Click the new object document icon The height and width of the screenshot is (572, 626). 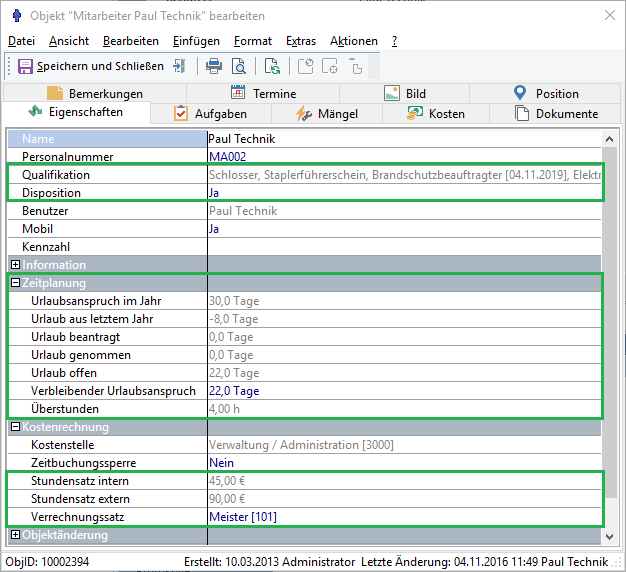coord(306,66)
